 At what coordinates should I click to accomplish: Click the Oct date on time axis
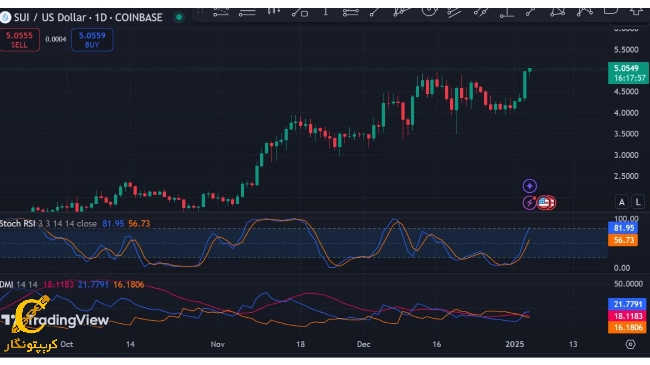(67, 344)
